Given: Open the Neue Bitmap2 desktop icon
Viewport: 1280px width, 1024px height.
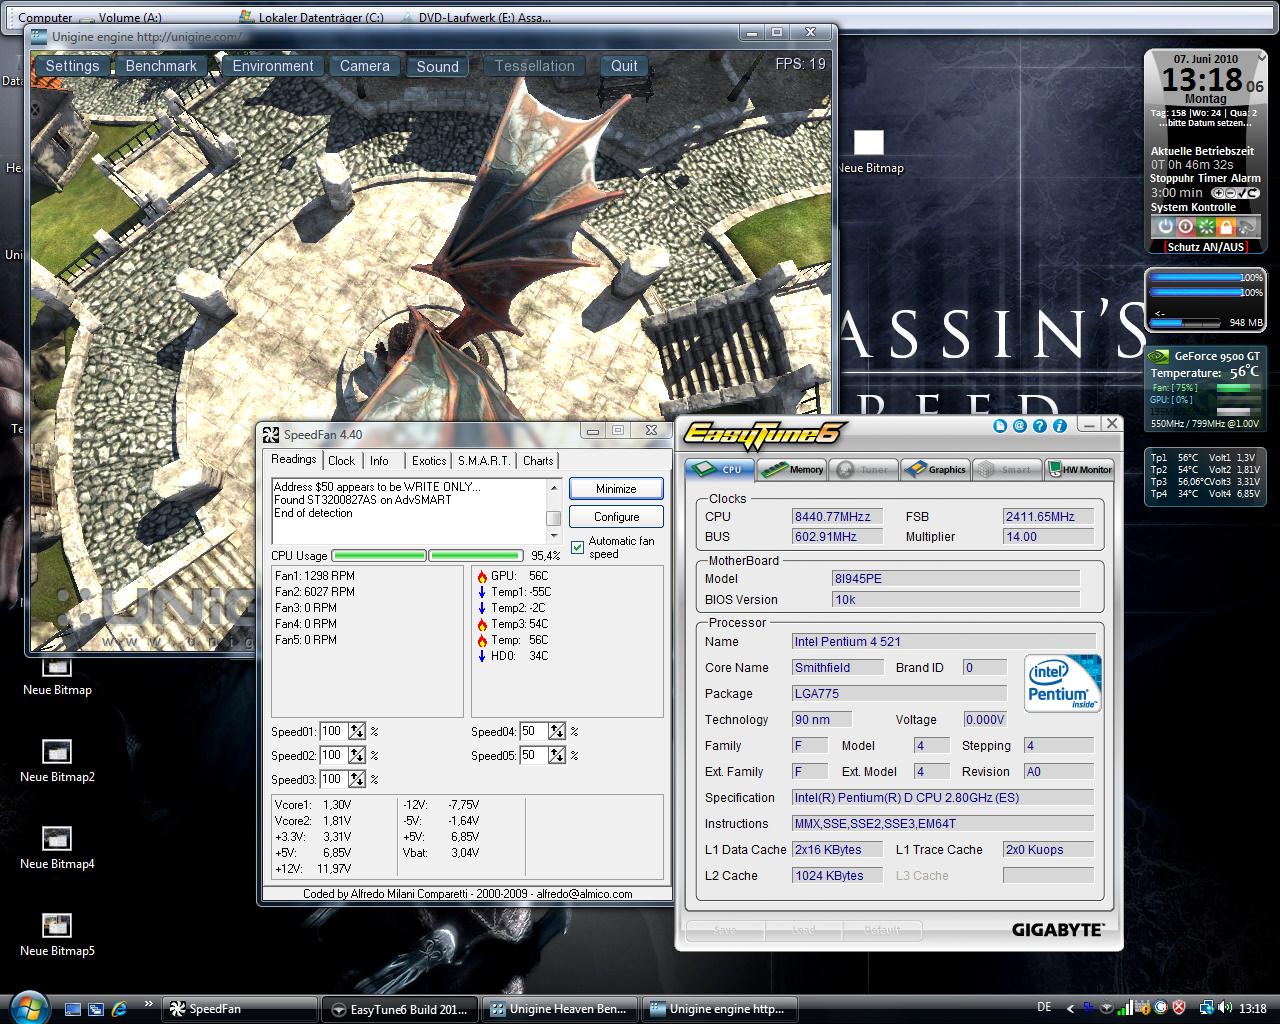Looking at the screenshot, I should tap(57, 752).
